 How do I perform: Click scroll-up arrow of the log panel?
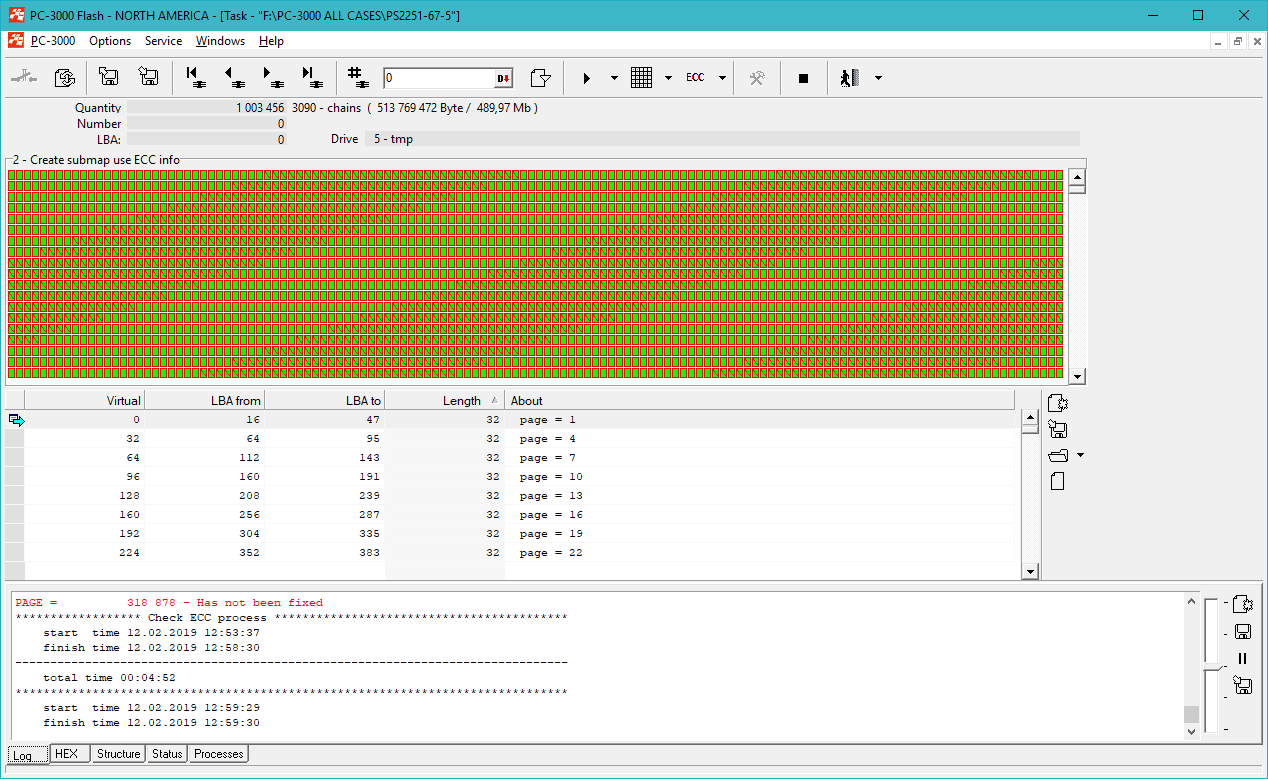click(1190, 602)
